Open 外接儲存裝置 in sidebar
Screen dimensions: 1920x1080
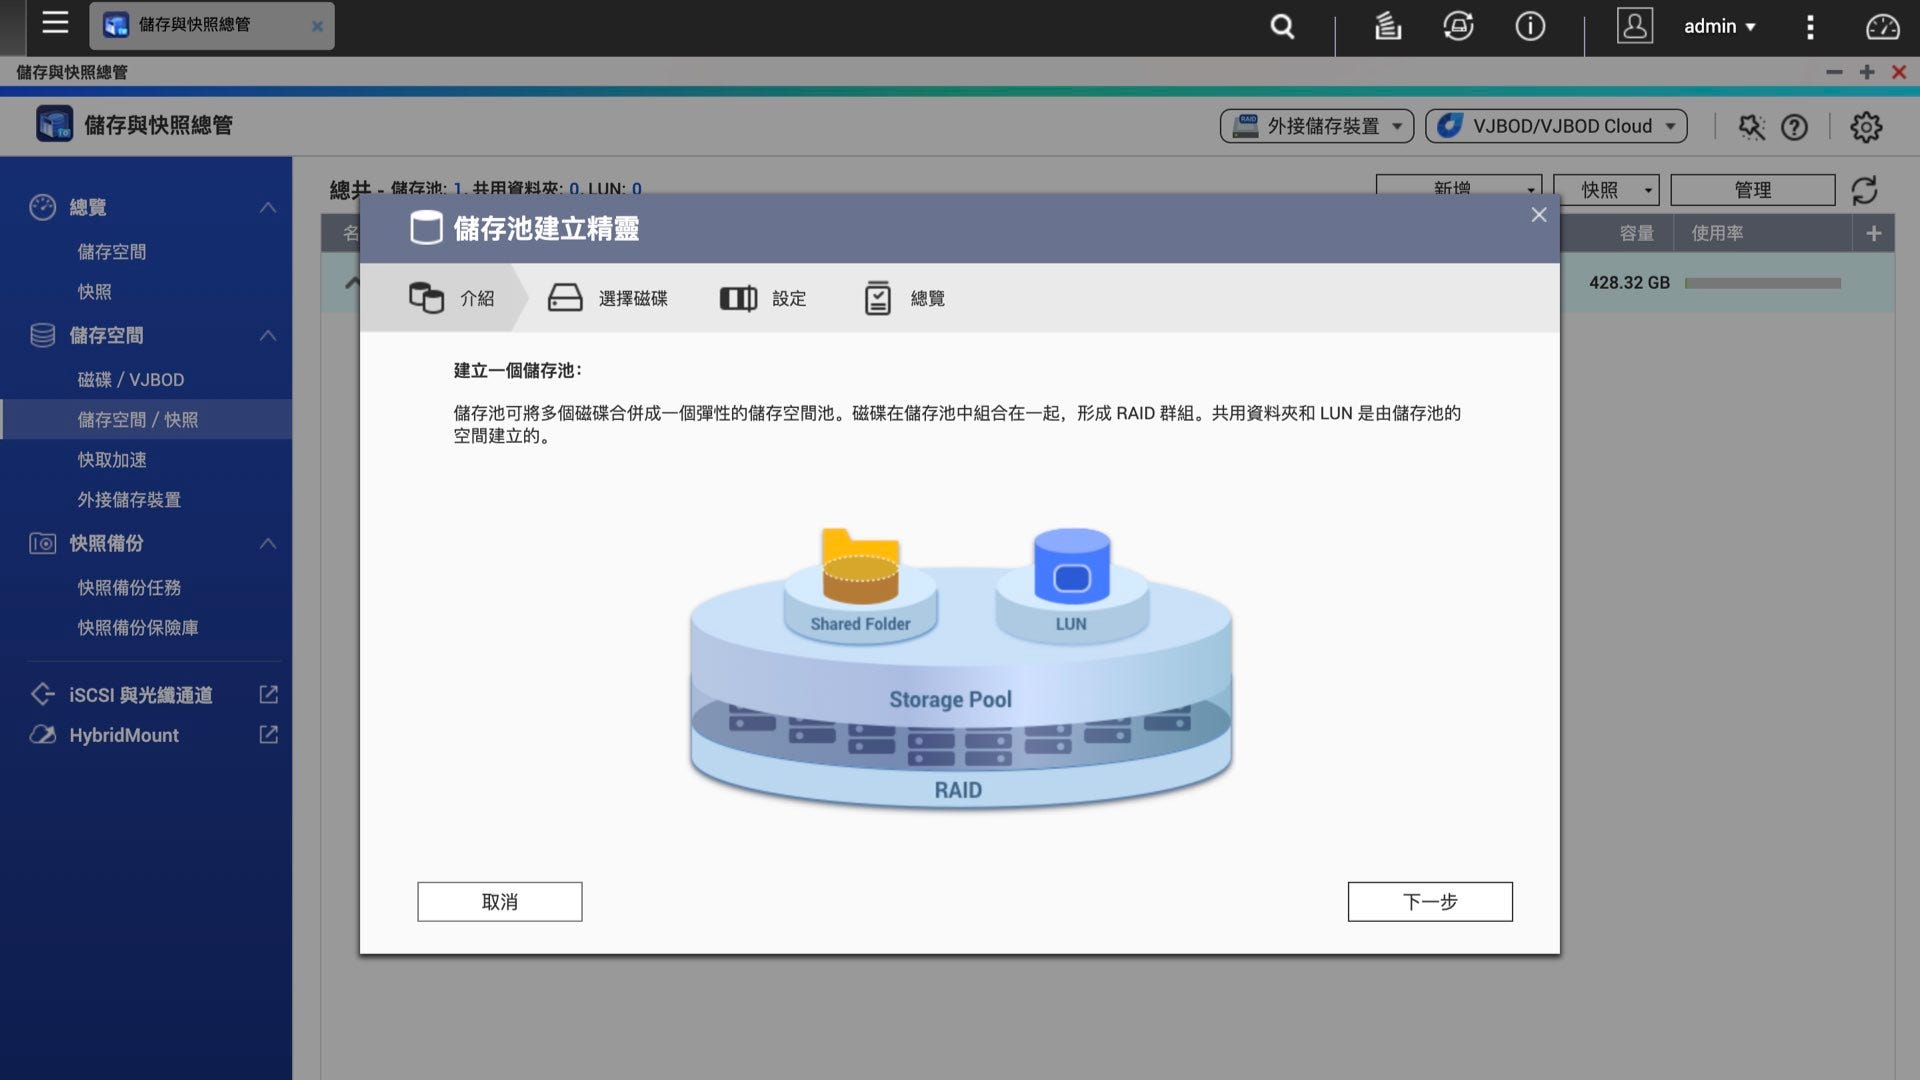click(x=129, y=500)
